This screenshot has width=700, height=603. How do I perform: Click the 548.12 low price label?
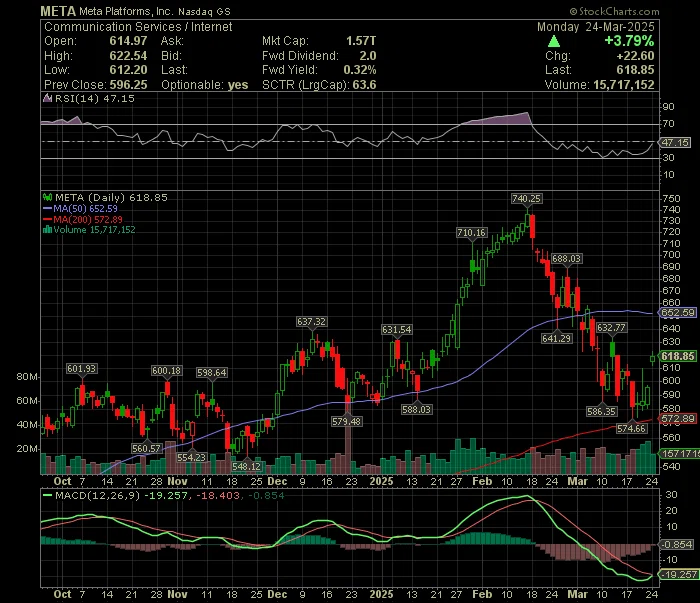pos(246,466)
